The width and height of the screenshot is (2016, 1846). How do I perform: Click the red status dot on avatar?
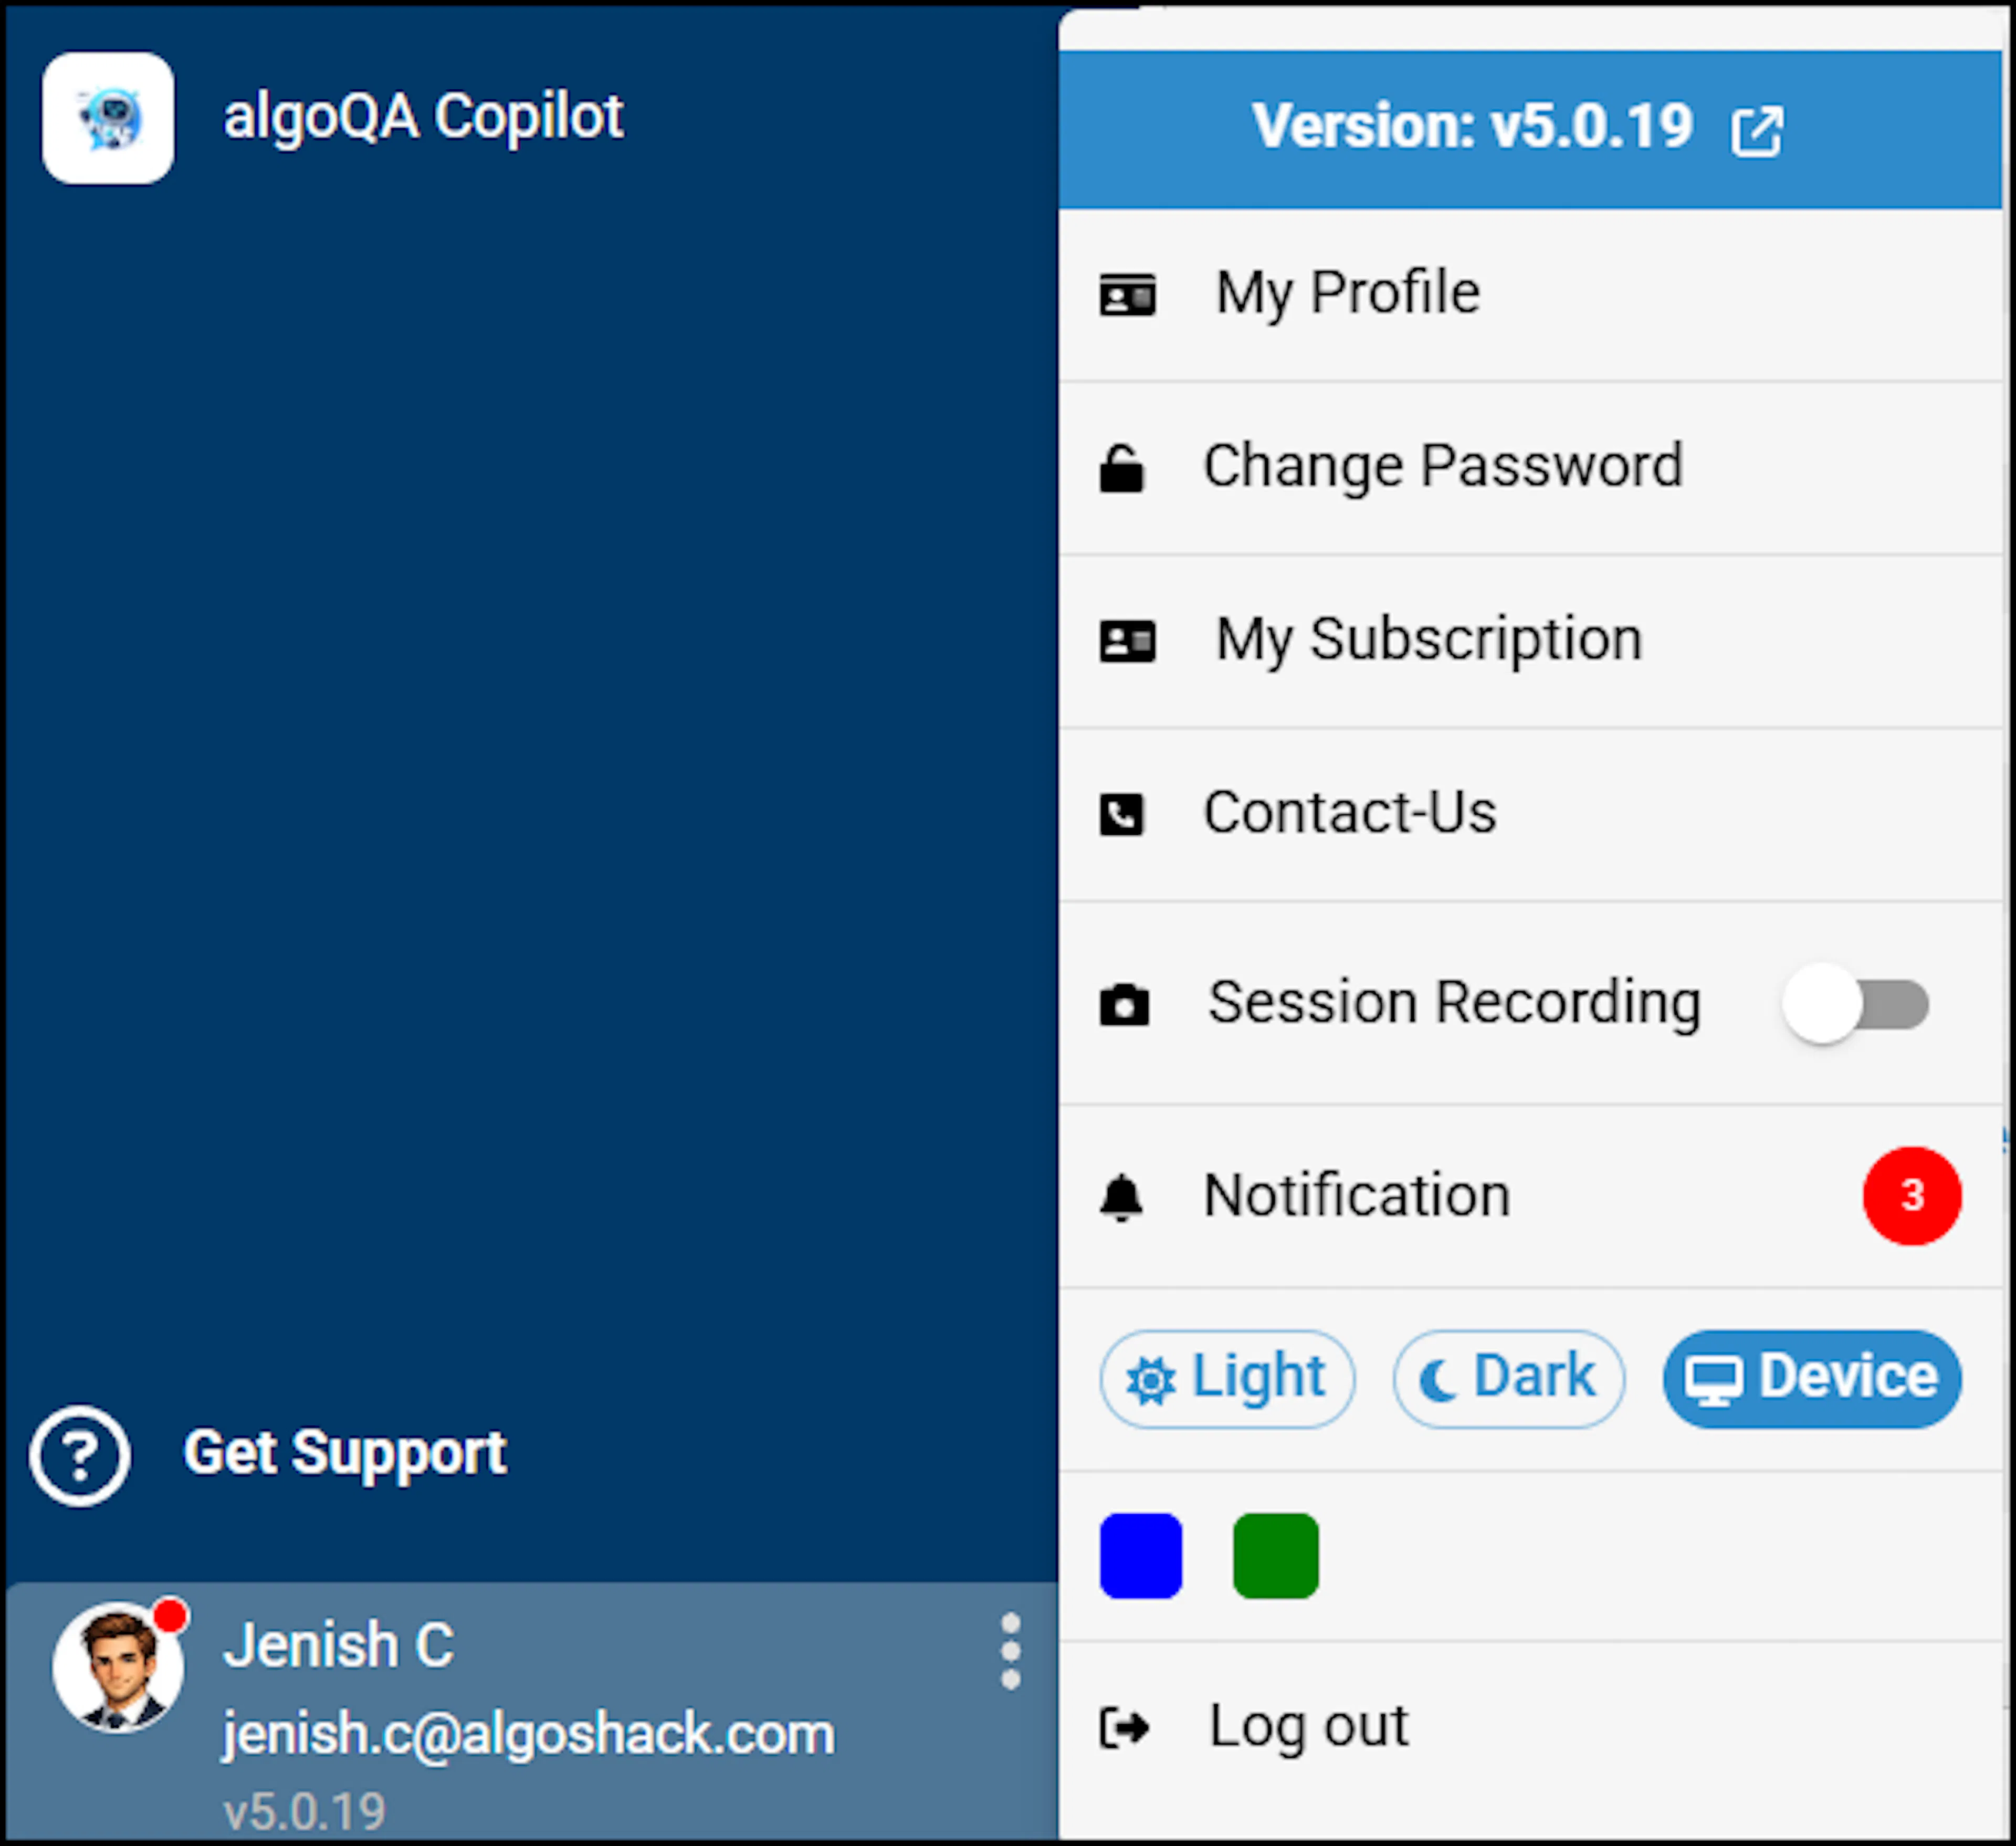(x=171, y=1616)
